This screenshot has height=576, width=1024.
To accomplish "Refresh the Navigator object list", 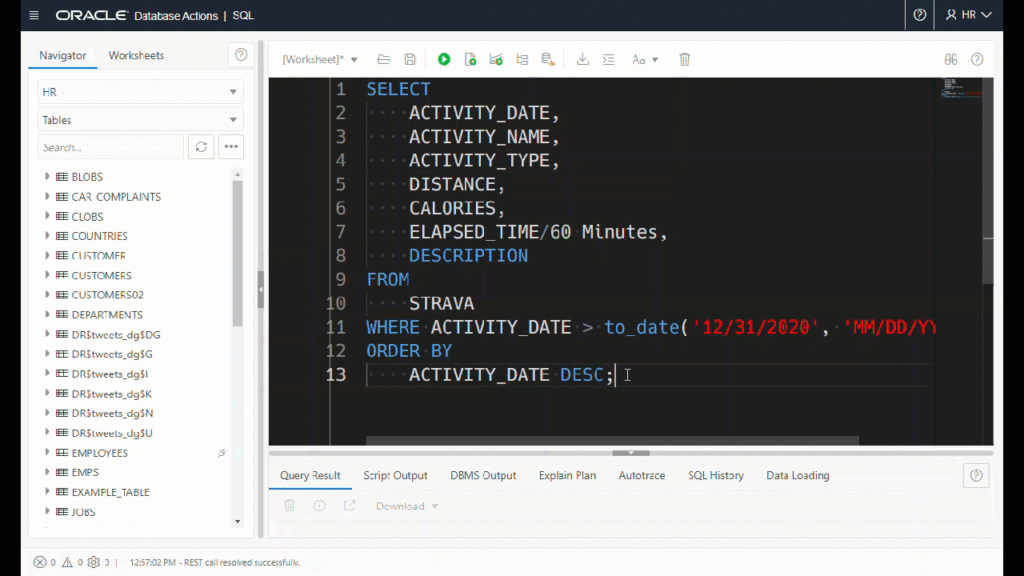I will coord(201,147).
